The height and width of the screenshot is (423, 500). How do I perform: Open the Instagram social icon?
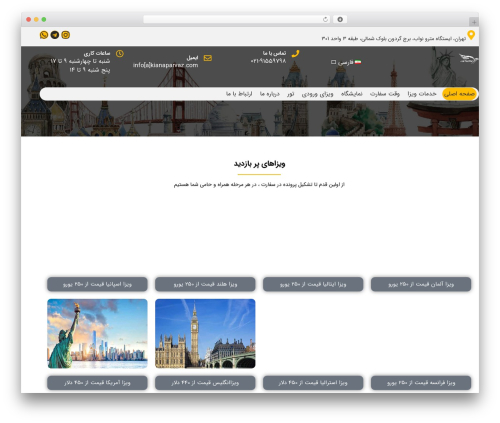66,35
